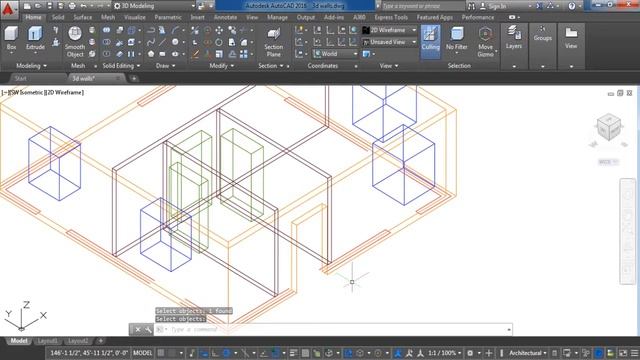Open the Architectural units dropdown in status bar
Screen dimensions: 640x360
[527, 353]
